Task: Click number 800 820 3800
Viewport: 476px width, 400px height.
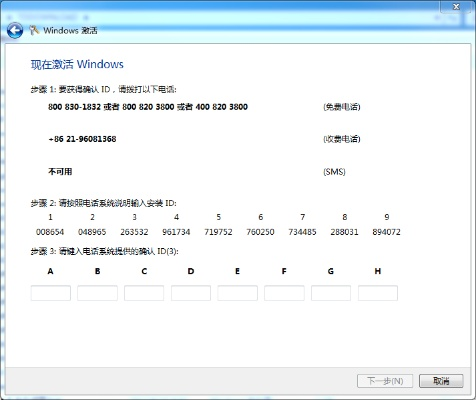Action: [x=148, y=107]
